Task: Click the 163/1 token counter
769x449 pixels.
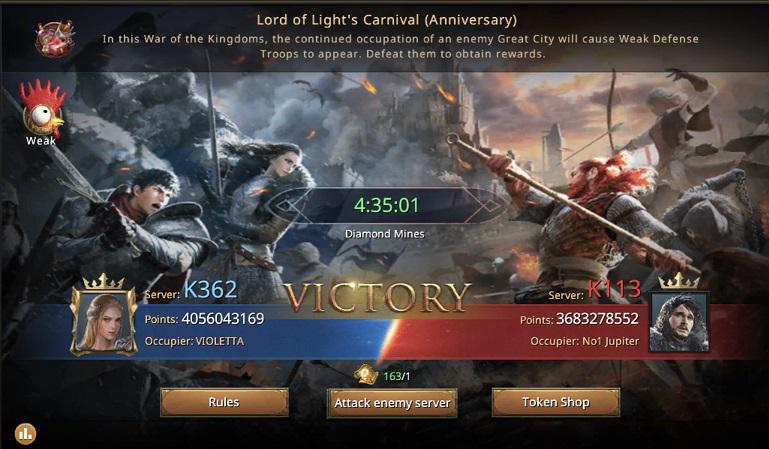Action: [x=396, y=376]
